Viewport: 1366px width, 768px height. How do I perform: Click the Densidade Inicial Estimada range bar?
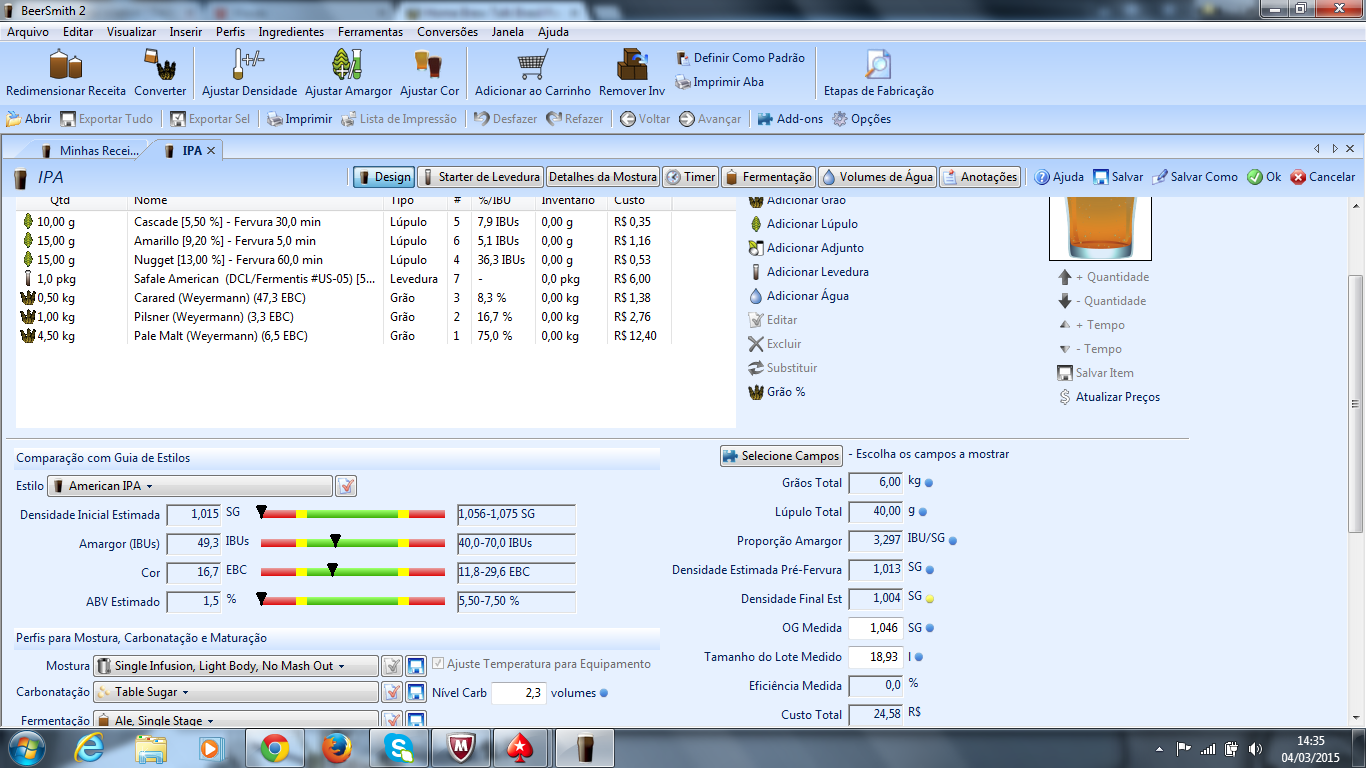tap(351, 513)
